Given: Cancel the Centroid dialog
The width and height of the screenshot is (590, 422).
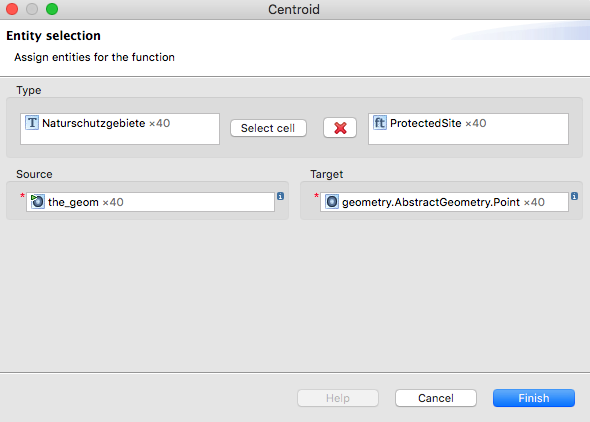Looking at the screenshot, I should 436,398.
